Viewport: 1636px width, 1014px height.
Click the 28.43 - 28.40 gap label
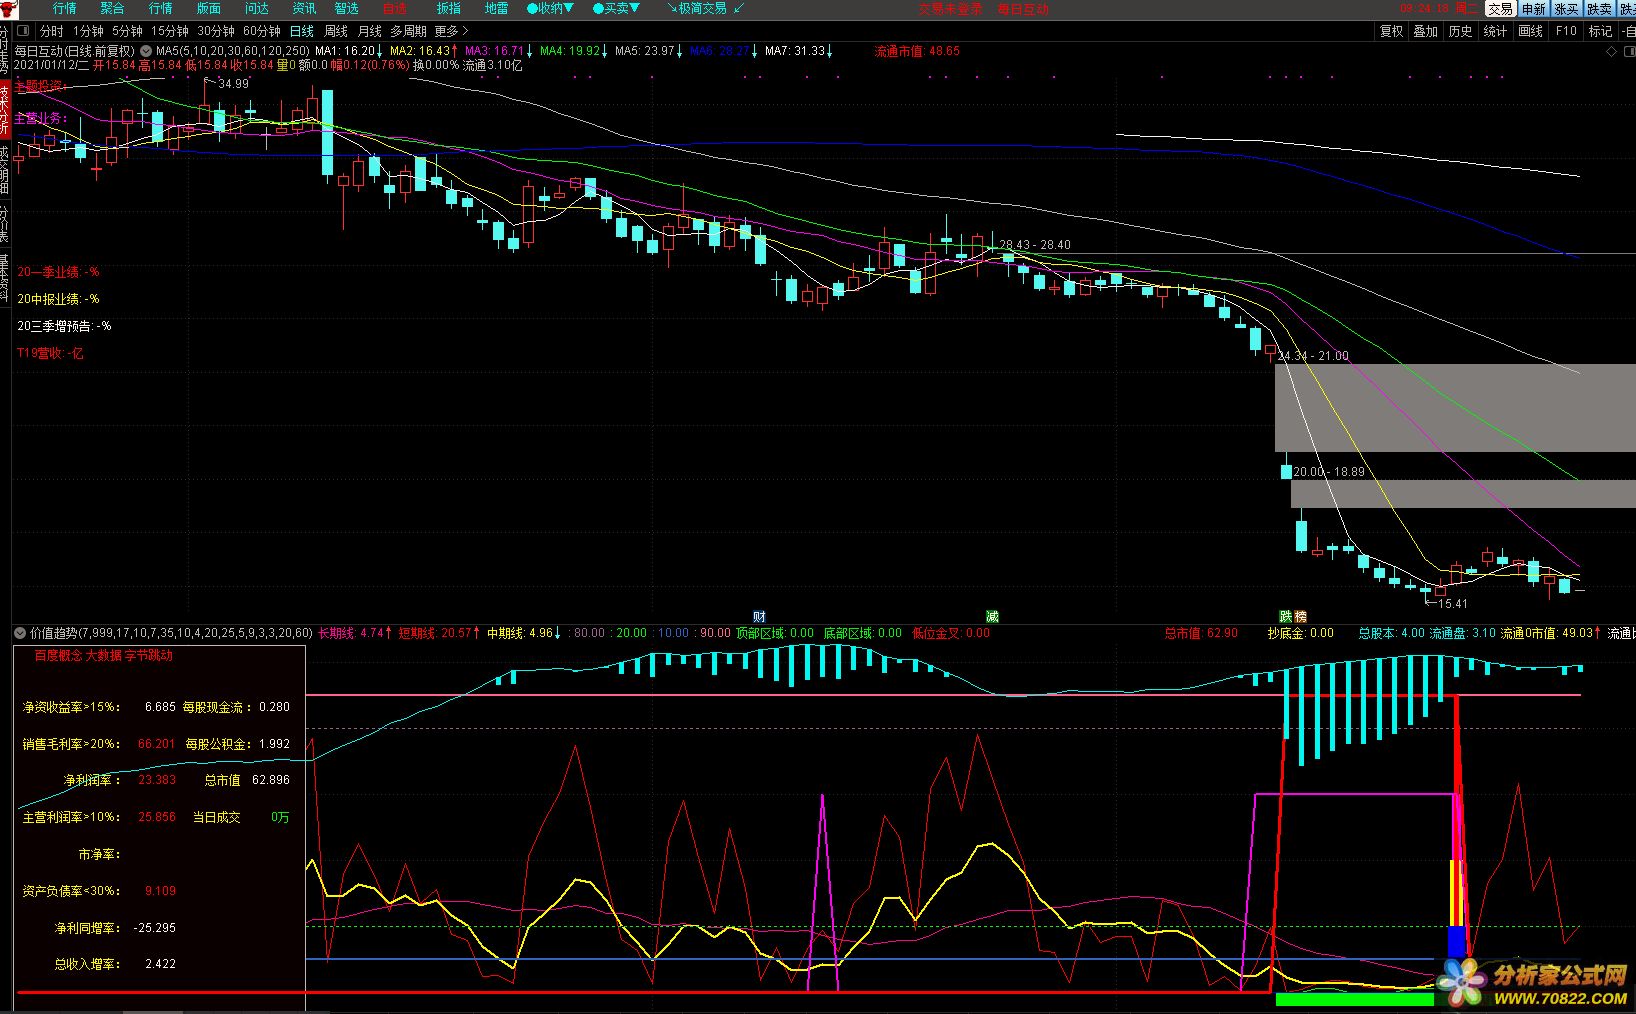[x=1035, y=244]
